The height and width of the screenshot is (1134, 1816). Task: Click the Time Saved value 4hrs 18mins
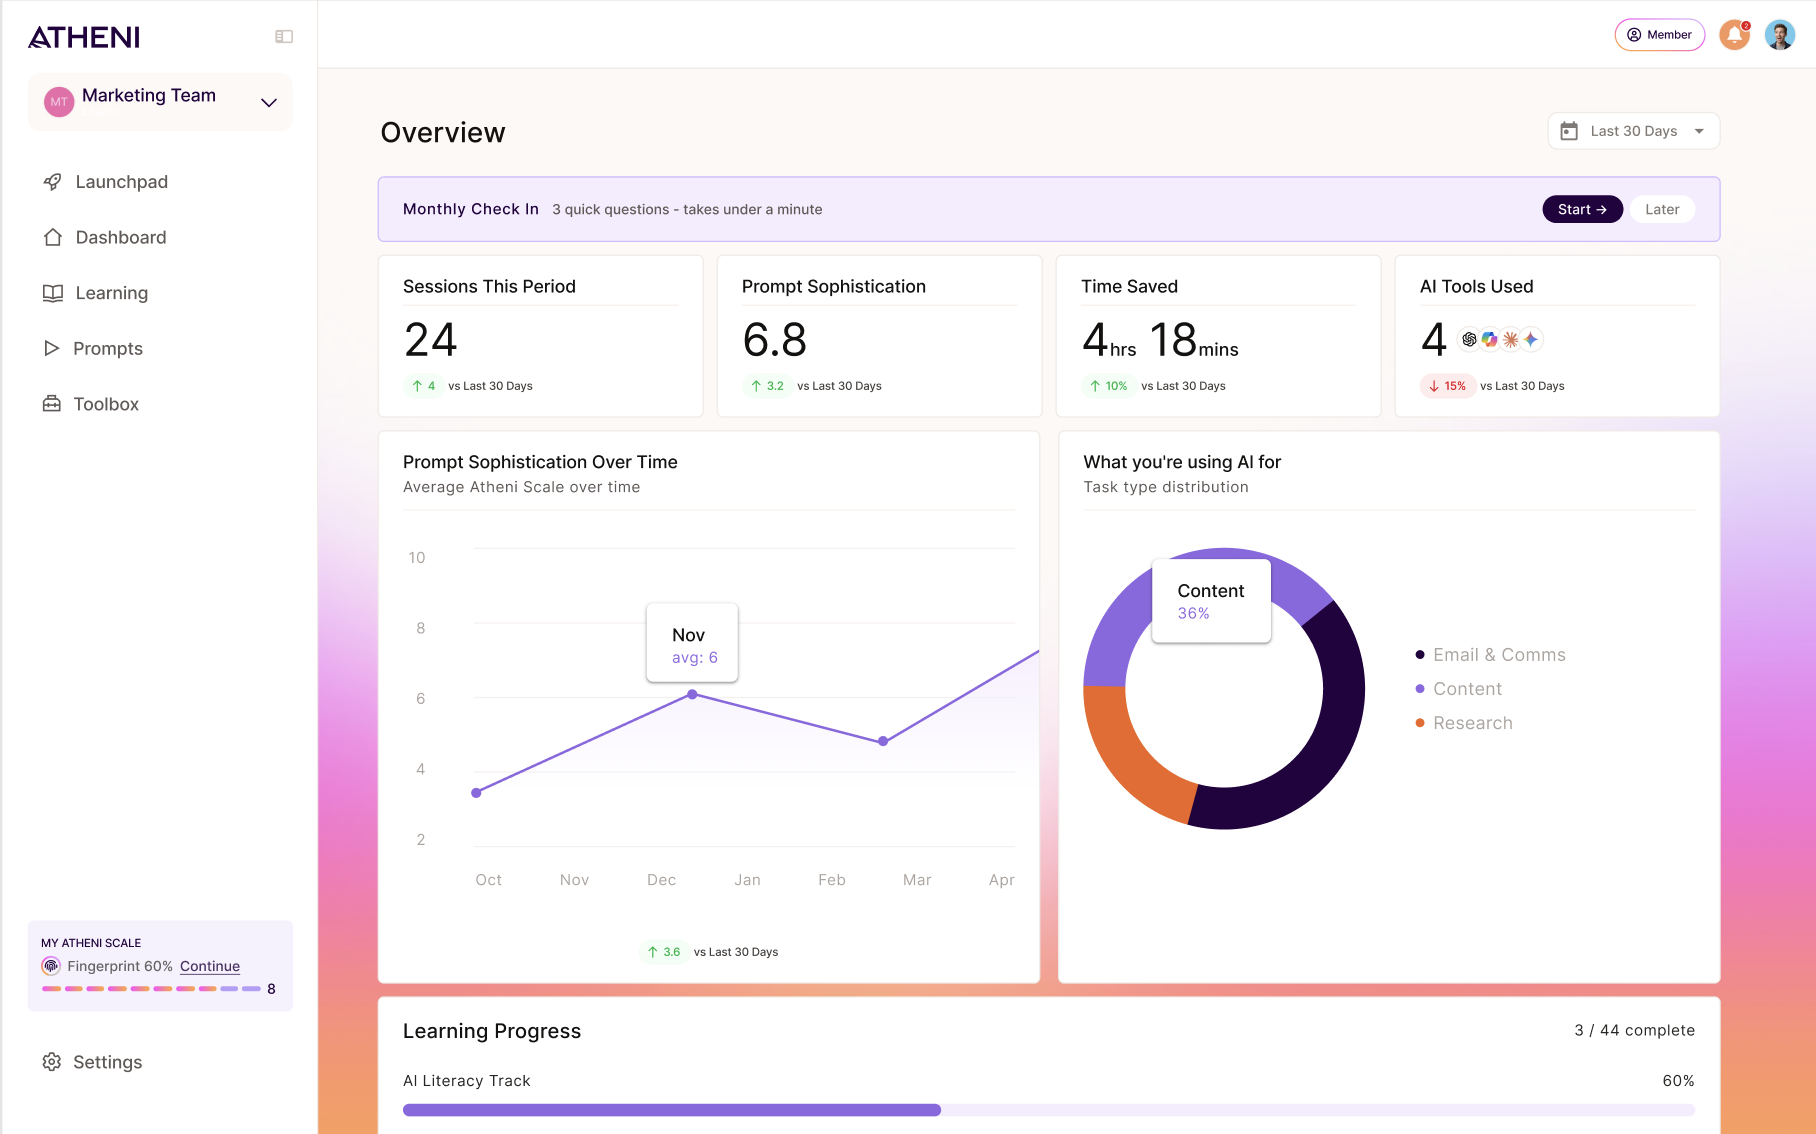coord(1160,340)
